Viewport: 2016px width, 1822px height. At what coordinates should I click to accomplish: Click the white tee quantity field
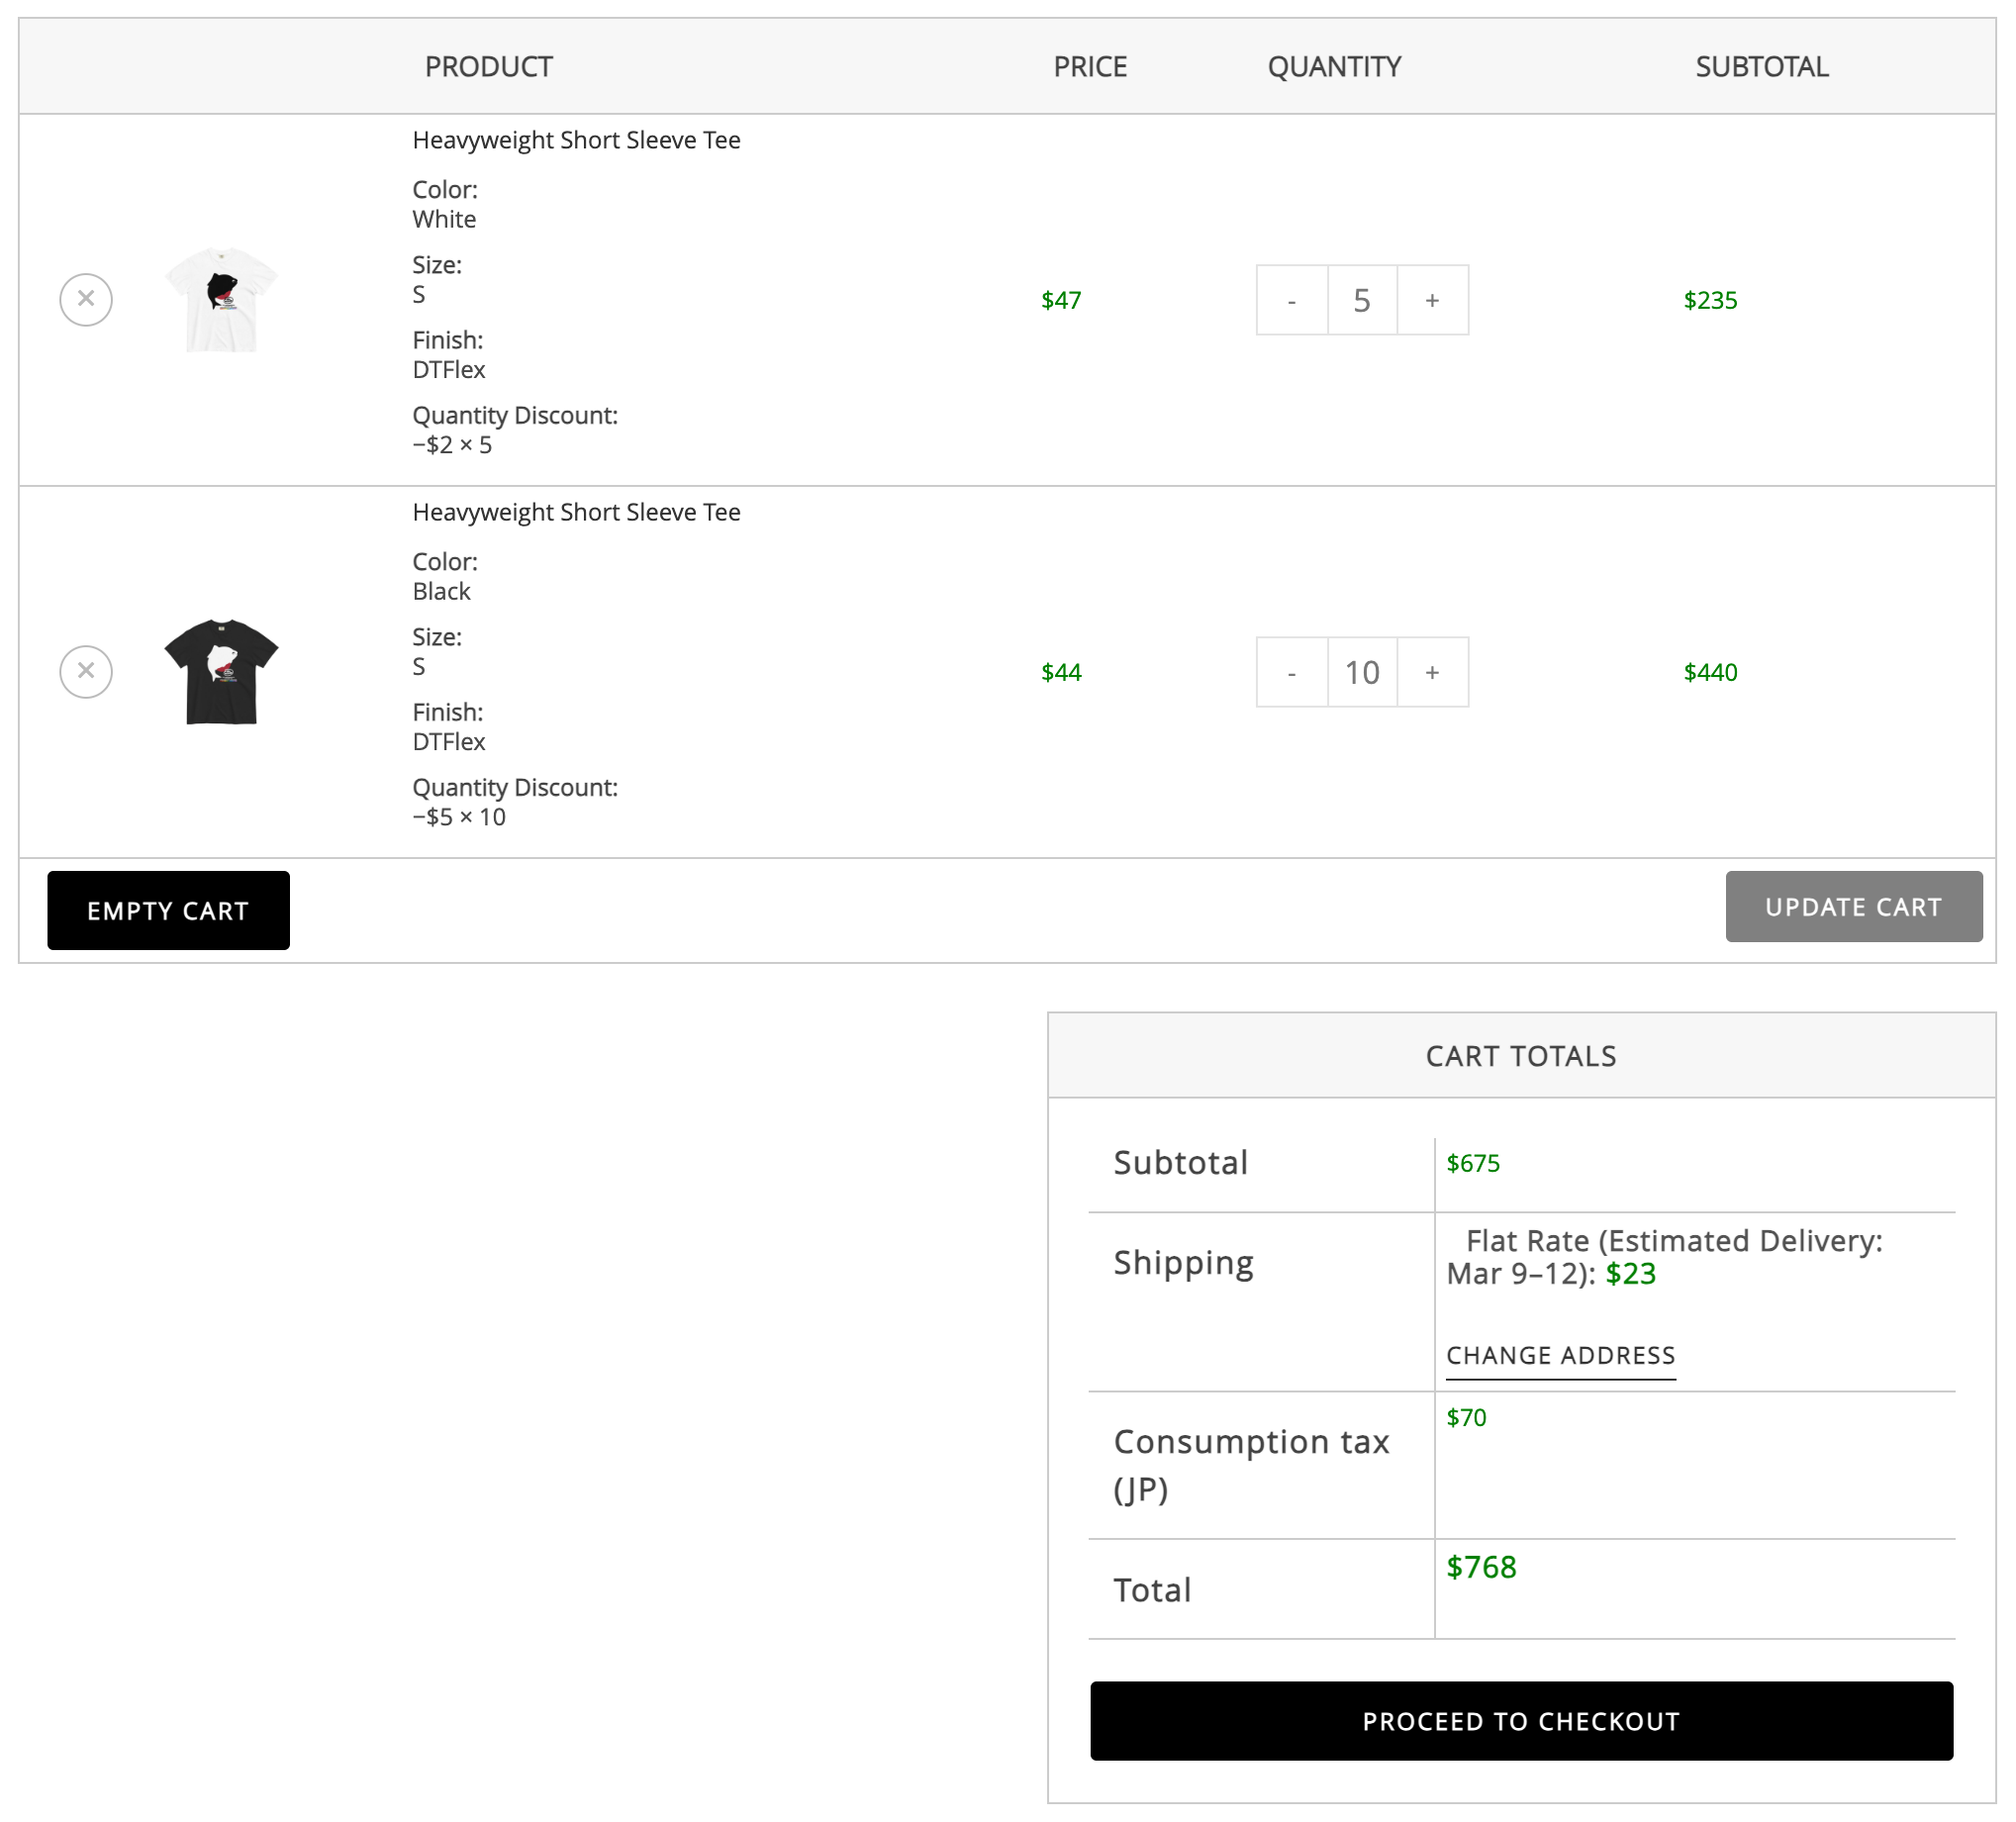click(1361, 300)
